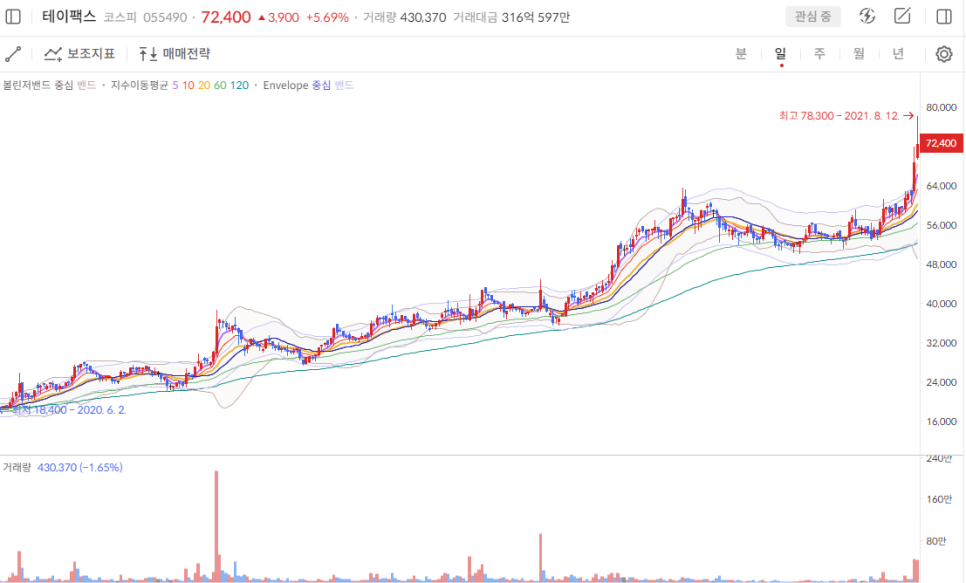Click the header price 72,400
This screenshot has height=583, width=966.
[226, 17]
